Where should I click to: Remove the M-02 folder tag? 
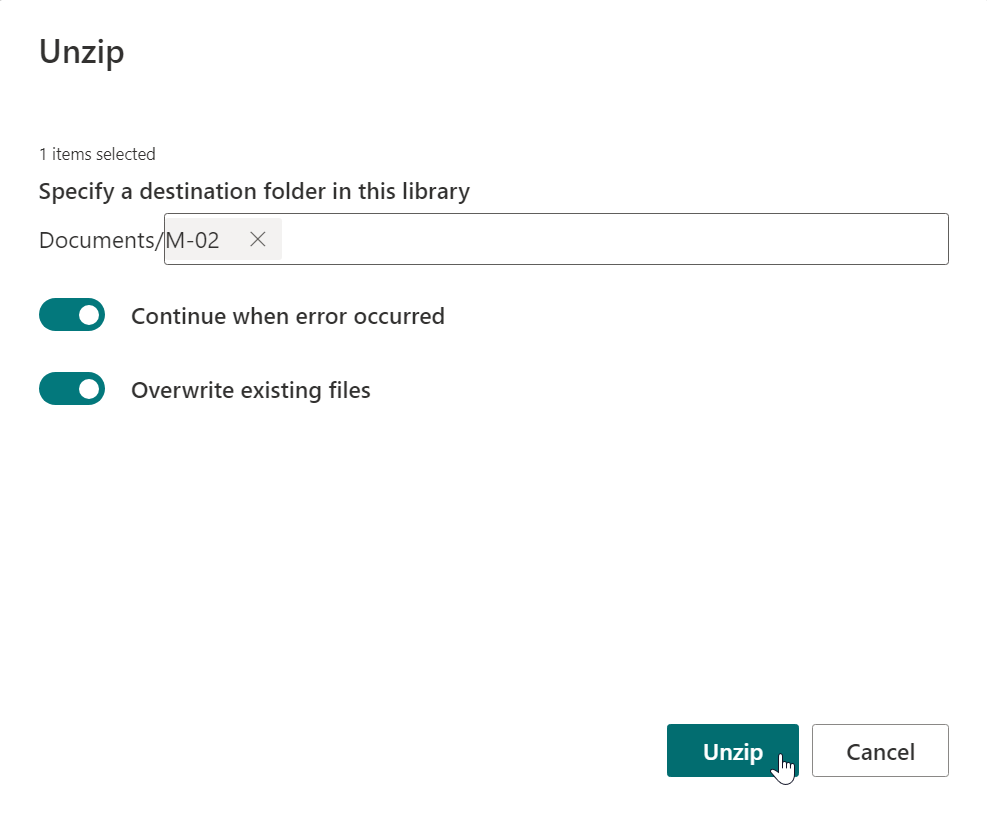[x=257, y=240]
